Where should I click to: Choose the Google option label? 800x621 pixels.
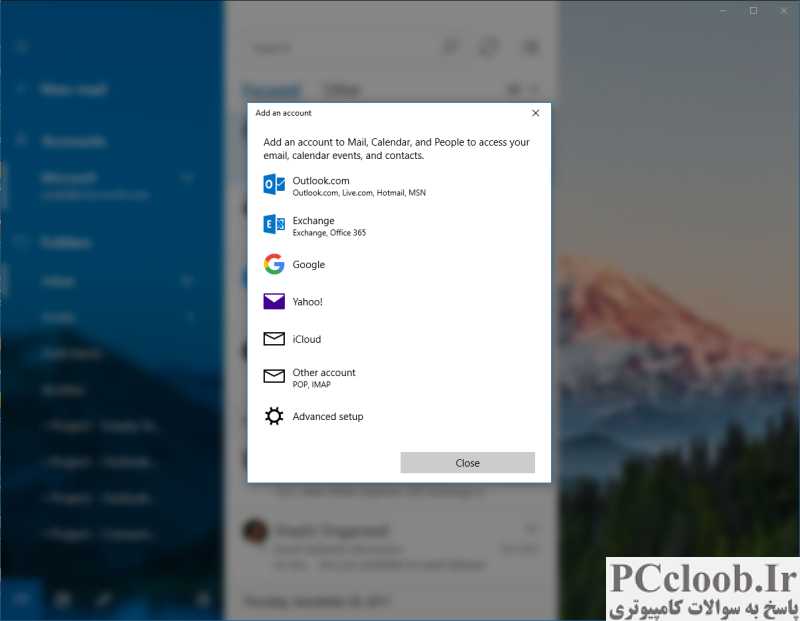click(309, 264)
